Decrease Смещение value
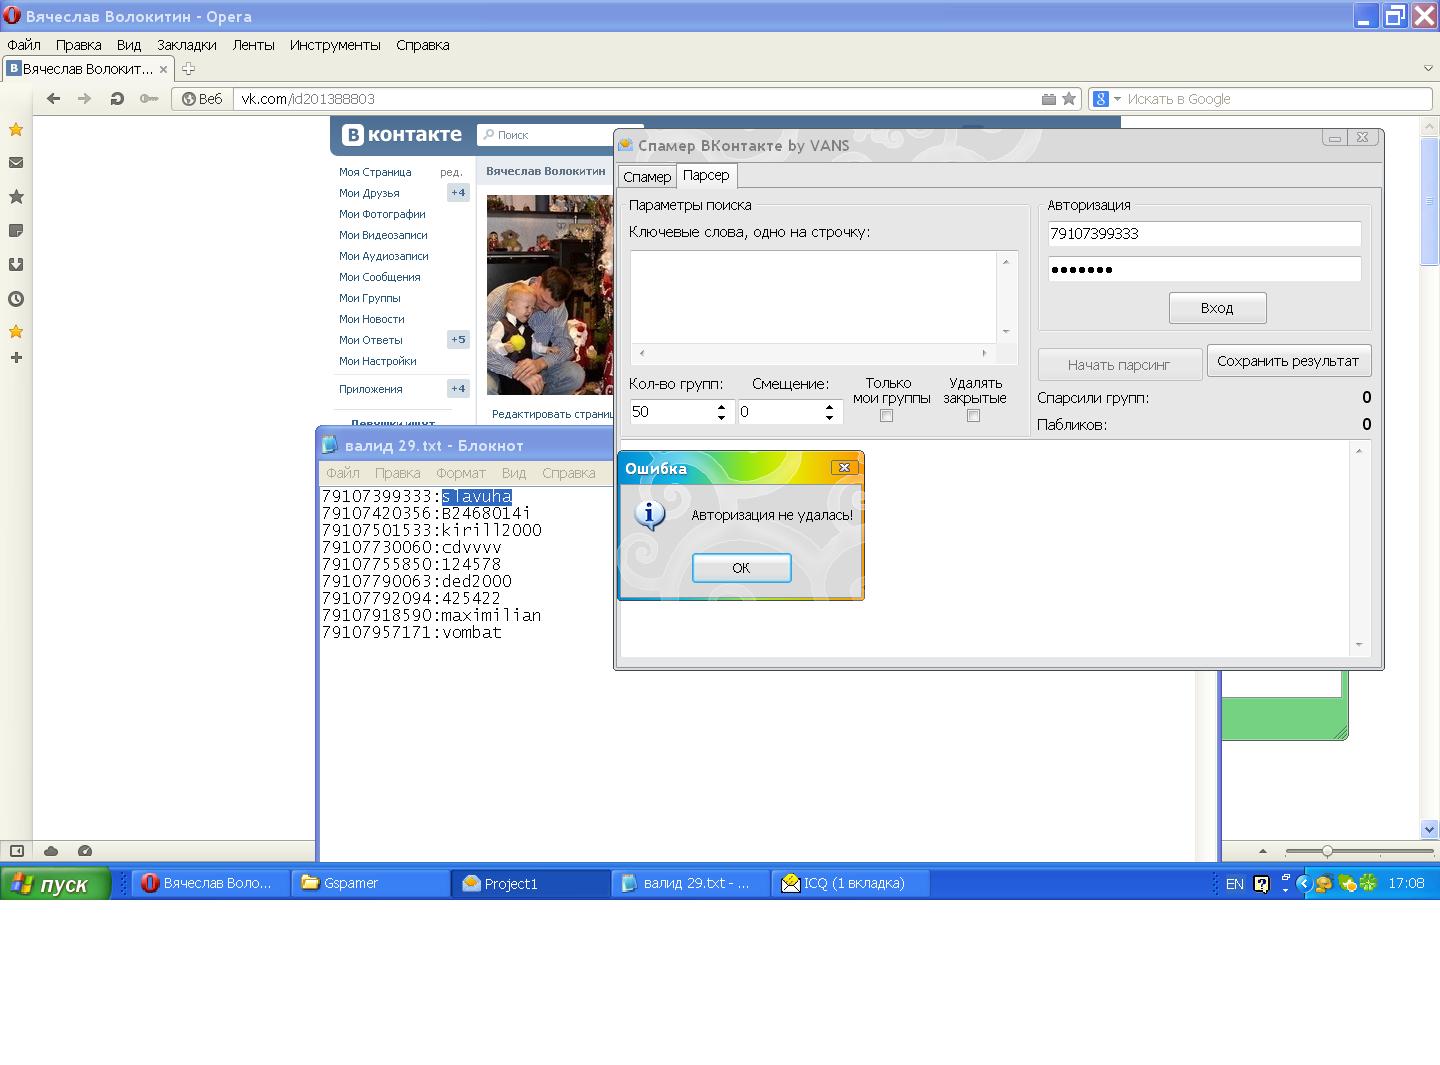 [x=829, y=417]
